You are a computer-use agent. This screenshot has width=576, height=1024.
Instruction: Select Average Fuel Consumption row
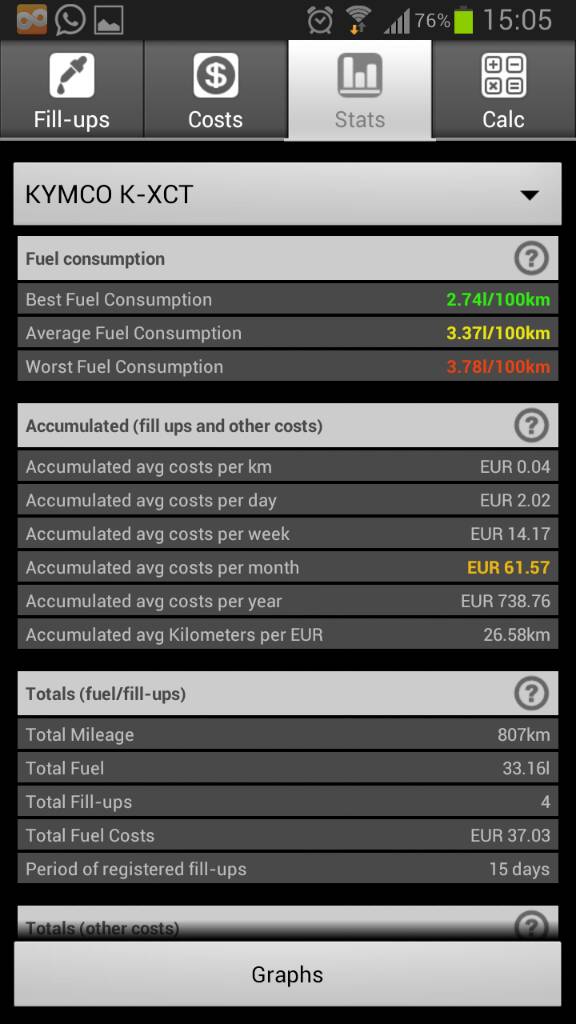287,333
